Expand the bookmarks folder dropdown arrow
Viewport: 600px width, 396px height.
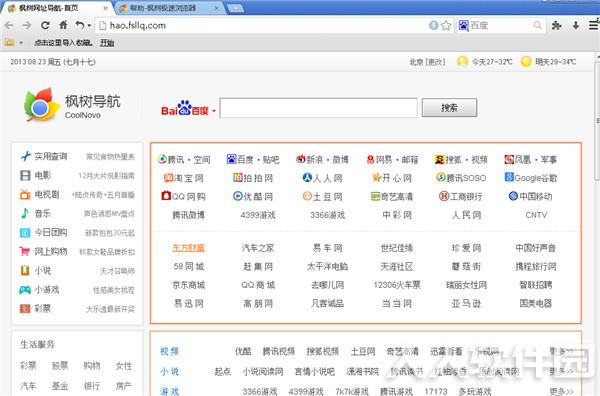pos(21,43)
